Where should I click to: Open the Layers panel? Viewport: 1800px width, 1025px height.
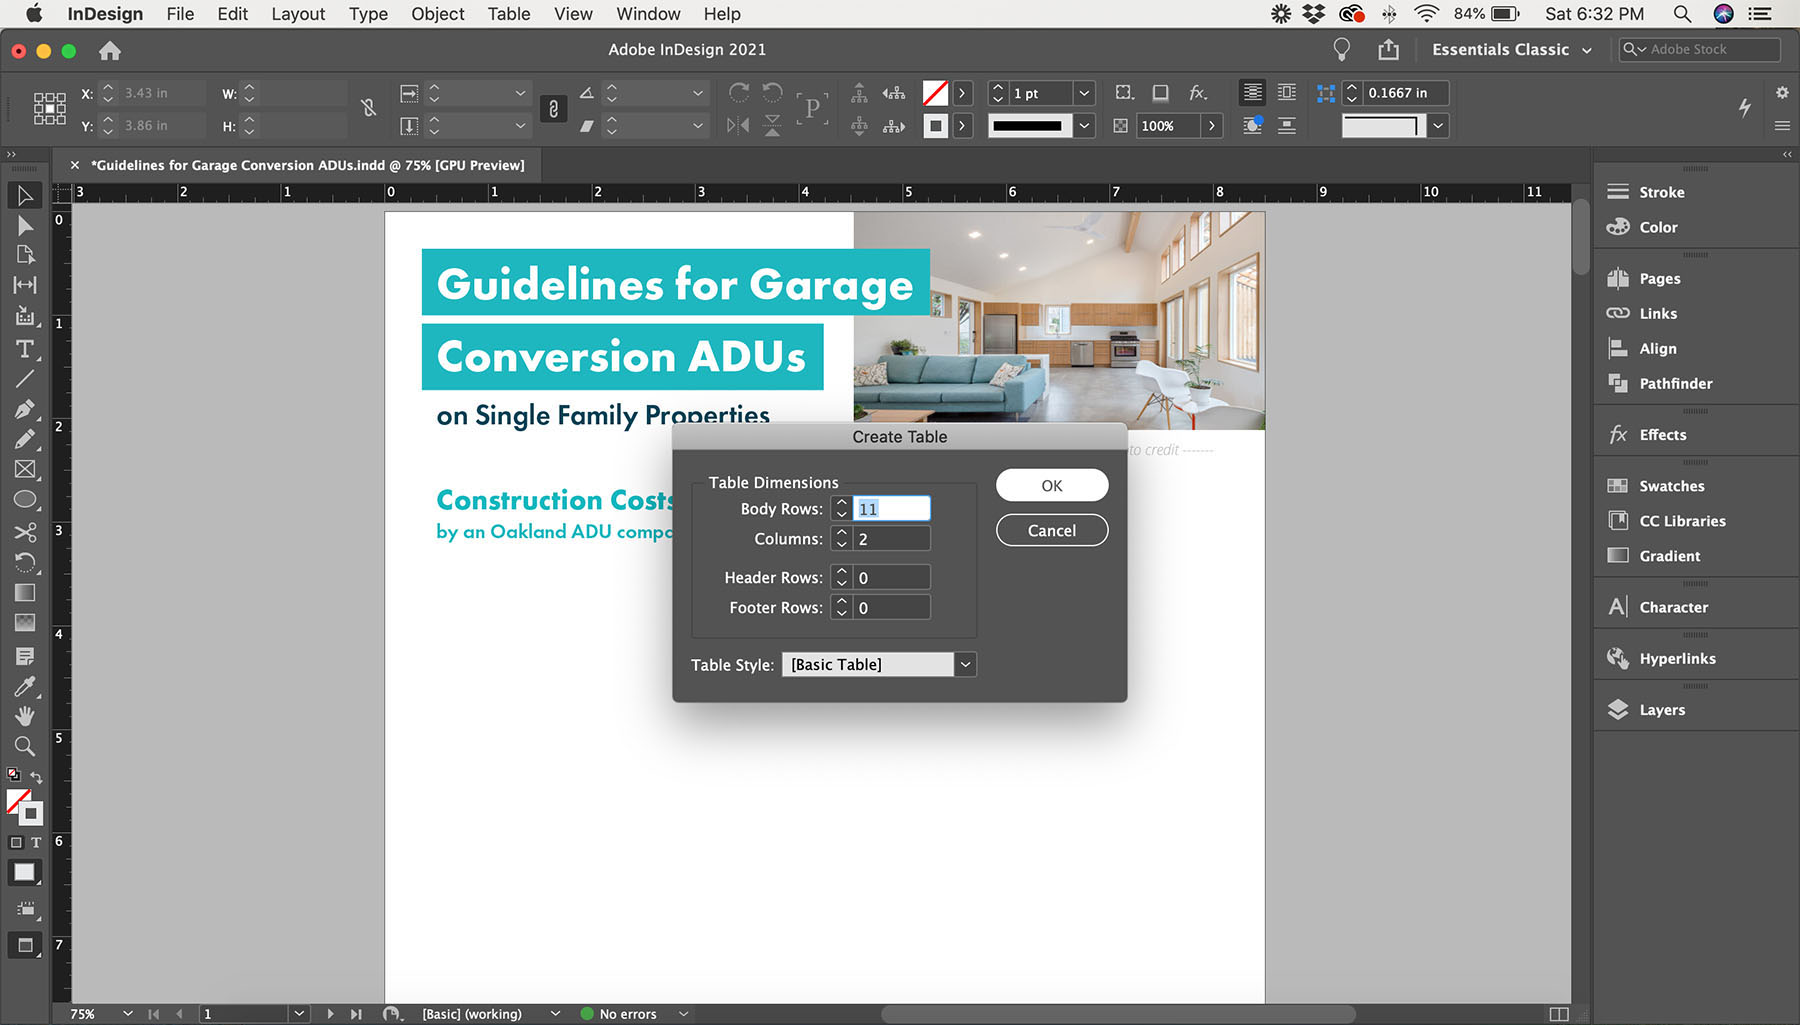1661,710
